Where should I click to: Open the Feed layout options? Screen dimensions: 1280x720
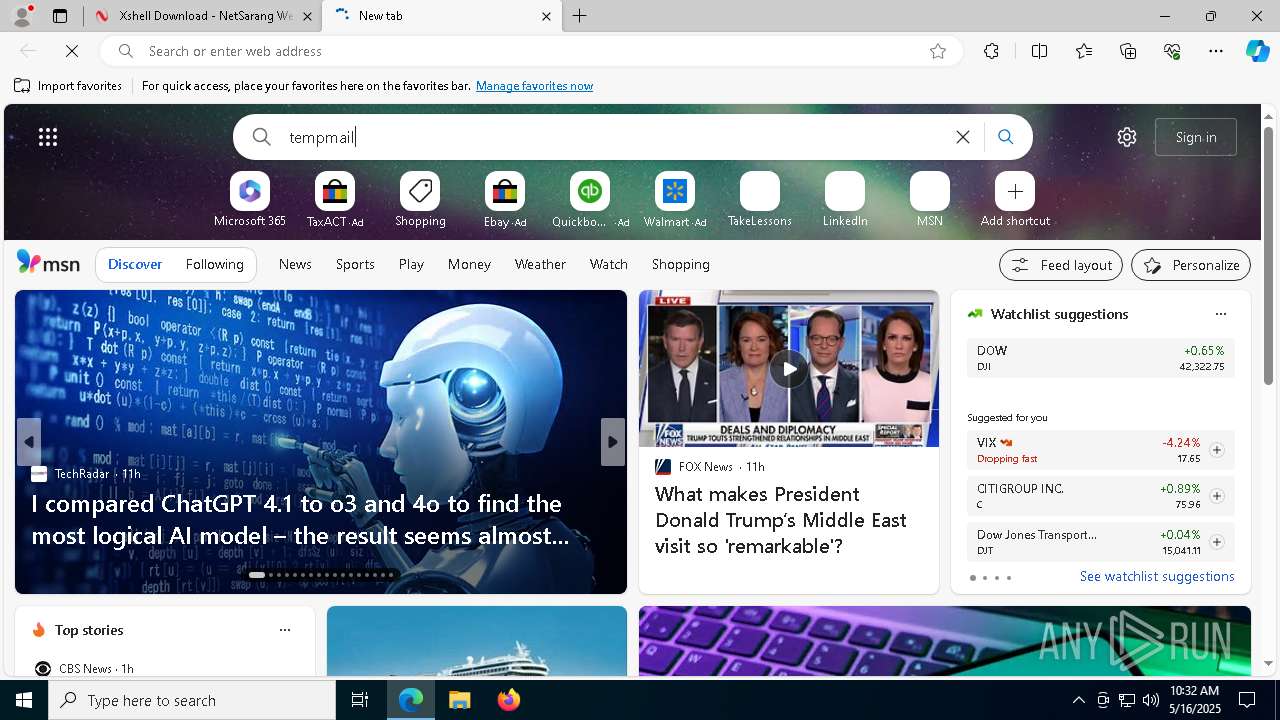point(1061,265)
